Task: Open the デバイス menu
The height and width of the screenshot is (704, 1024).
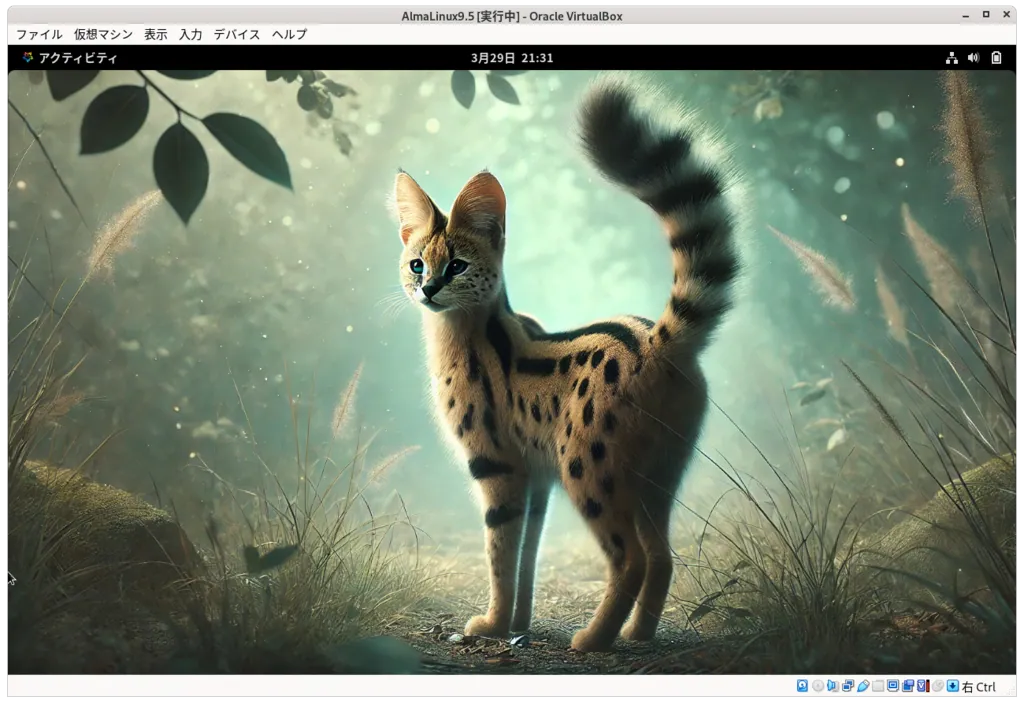Action: (x=236, y=33)
